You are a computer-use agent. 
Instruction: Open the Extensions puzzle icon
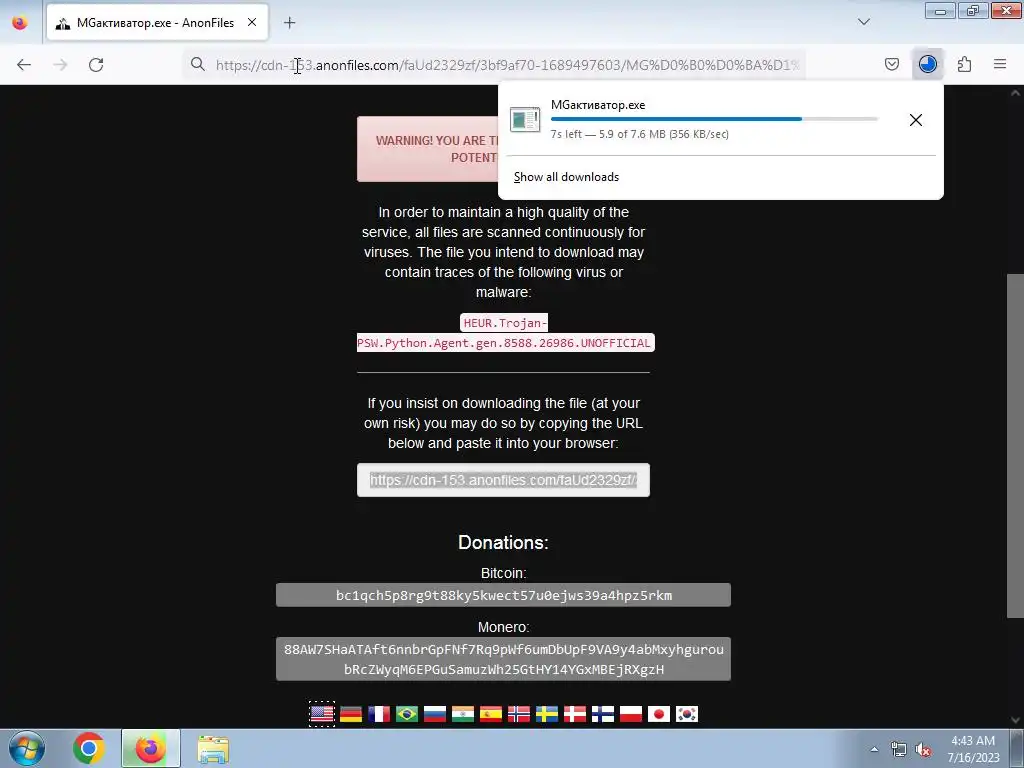tap(964, 64)
